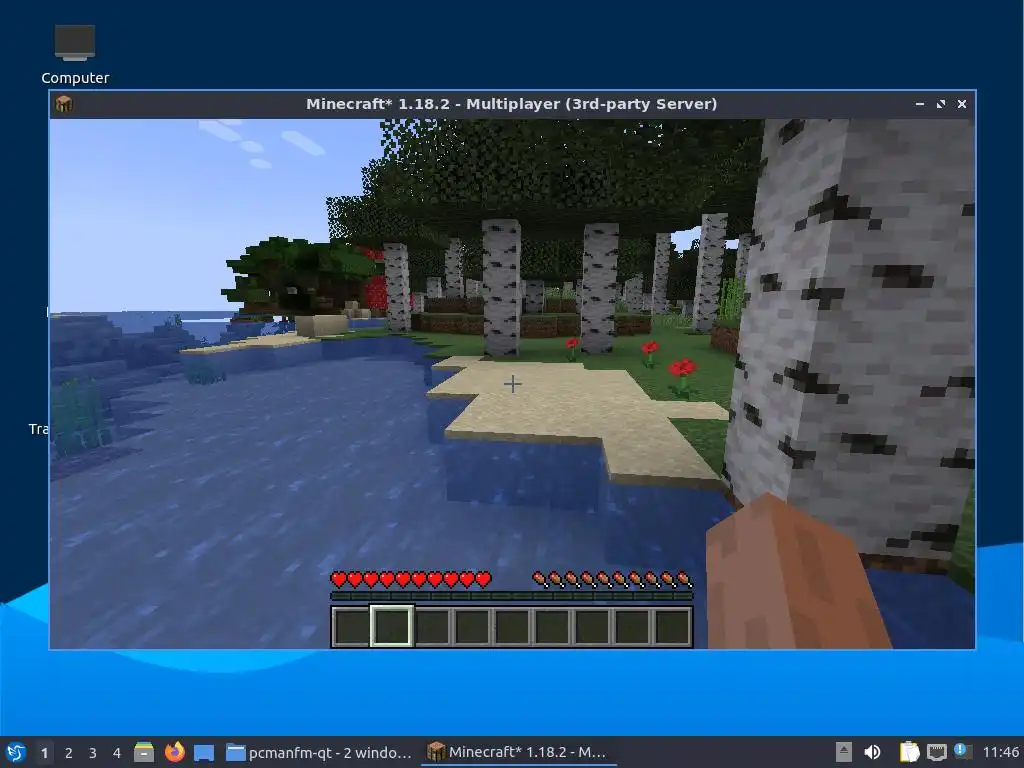Select the third hotbar slot

pyautogui.click(x=432, y=626)
